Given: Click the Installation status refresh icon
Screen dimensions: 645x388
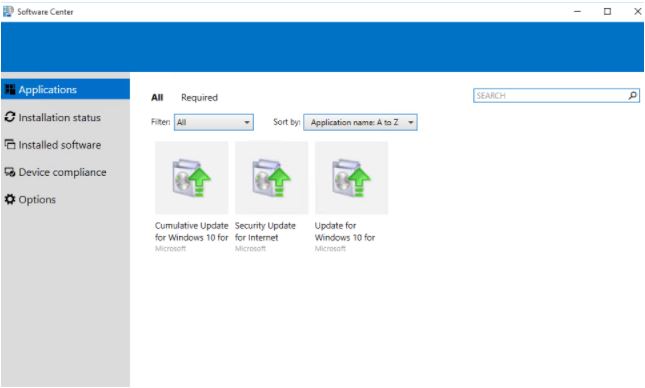Looking at the screenshot, I should click(10, 117).
